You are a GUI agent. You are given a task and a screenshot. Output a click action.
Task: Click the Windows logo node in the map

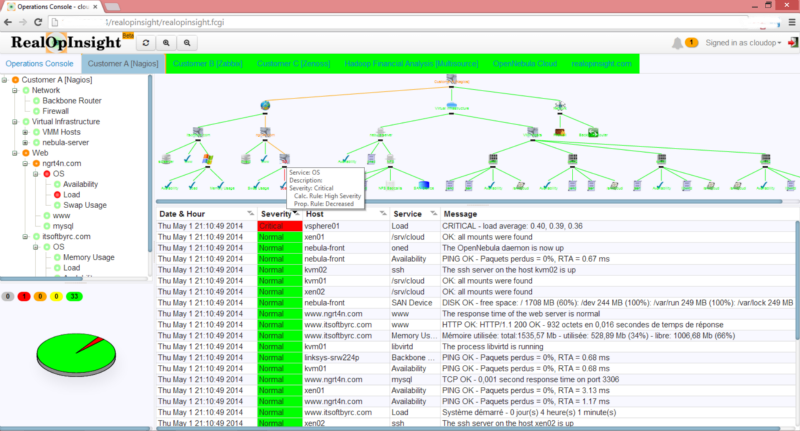coord(208,159)
